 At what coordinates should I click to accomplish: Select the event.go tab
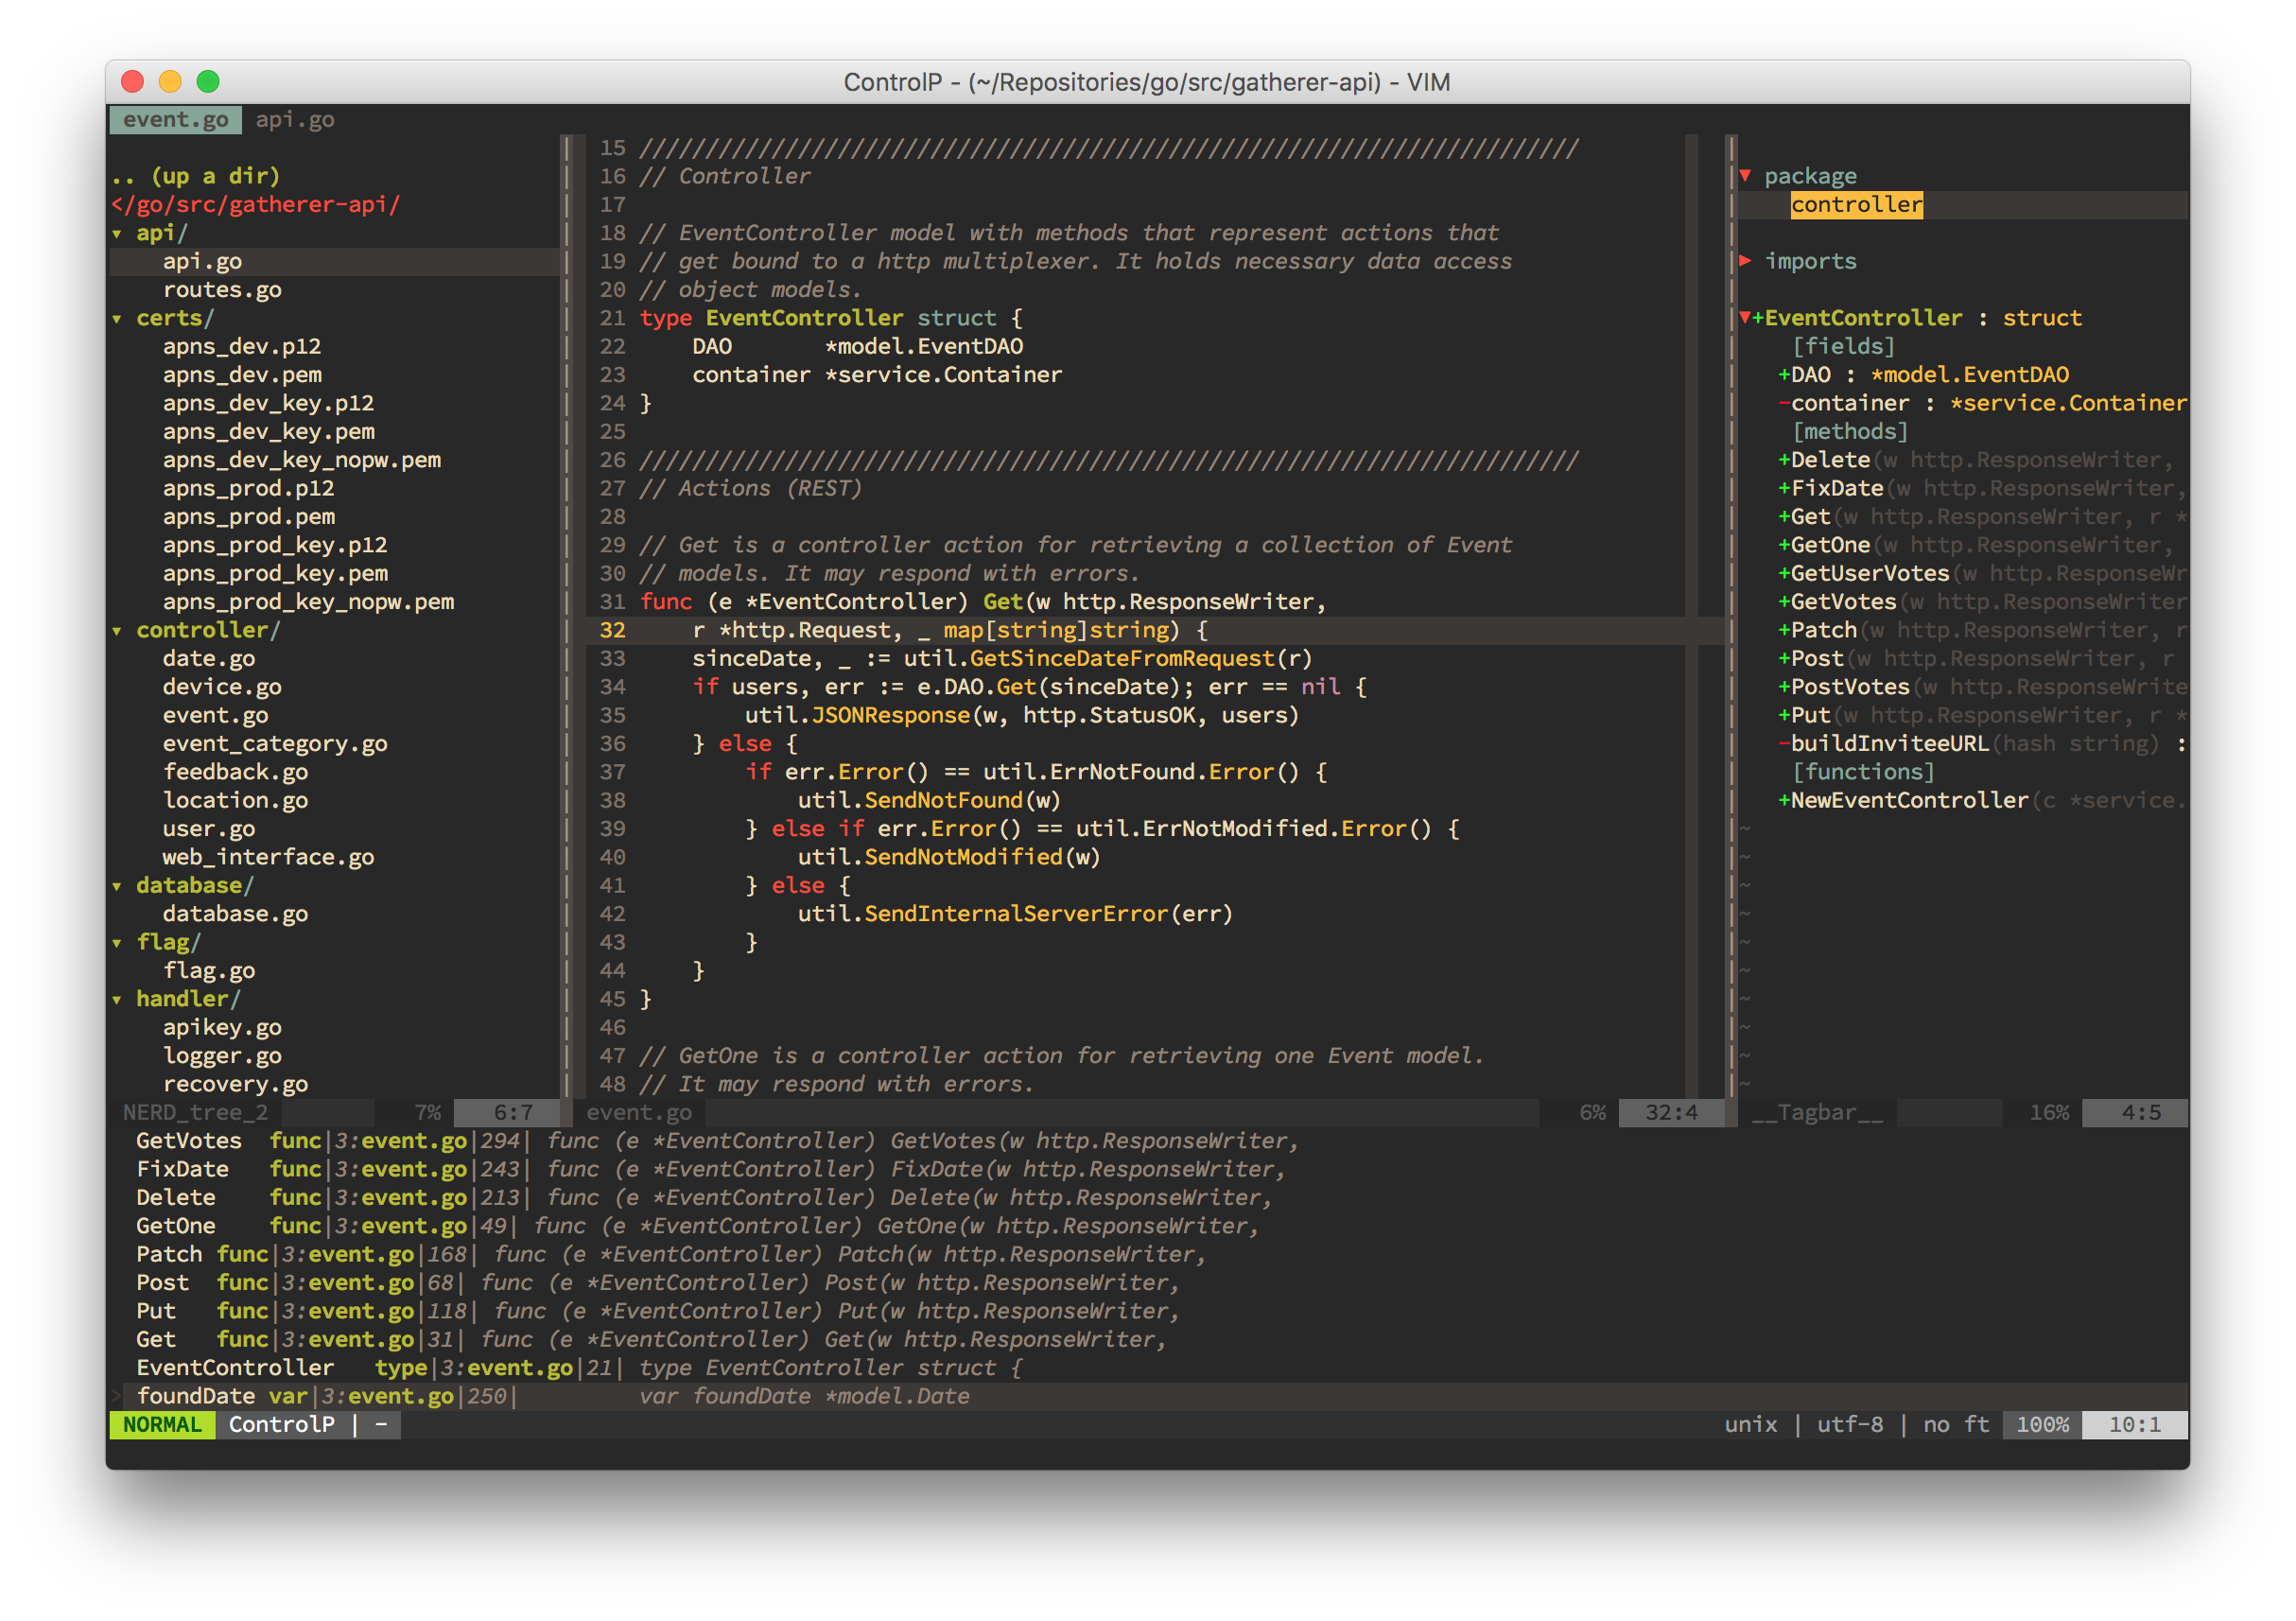pyautogui.click(x=176, y=120)
